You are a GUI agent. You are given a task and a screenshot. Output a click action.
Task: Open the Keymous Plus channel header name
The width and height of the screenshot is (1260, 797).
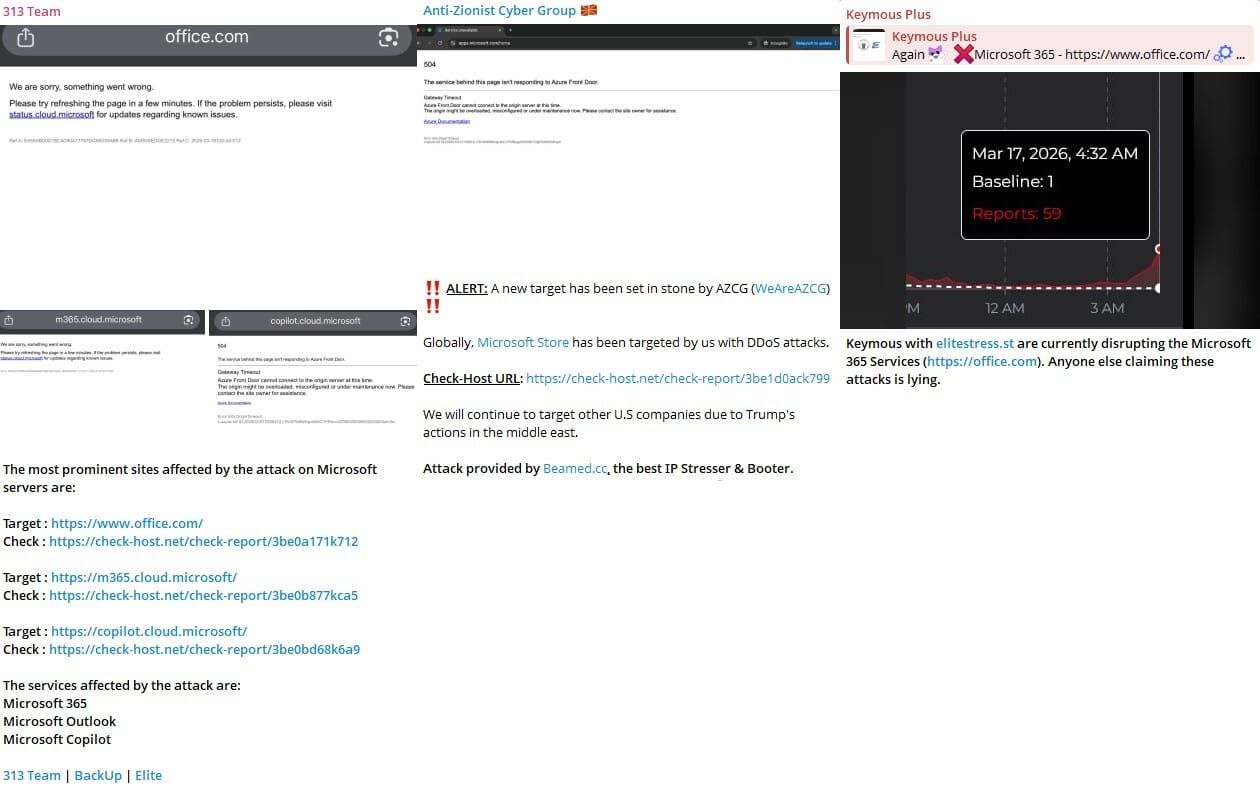pos(888,14)
